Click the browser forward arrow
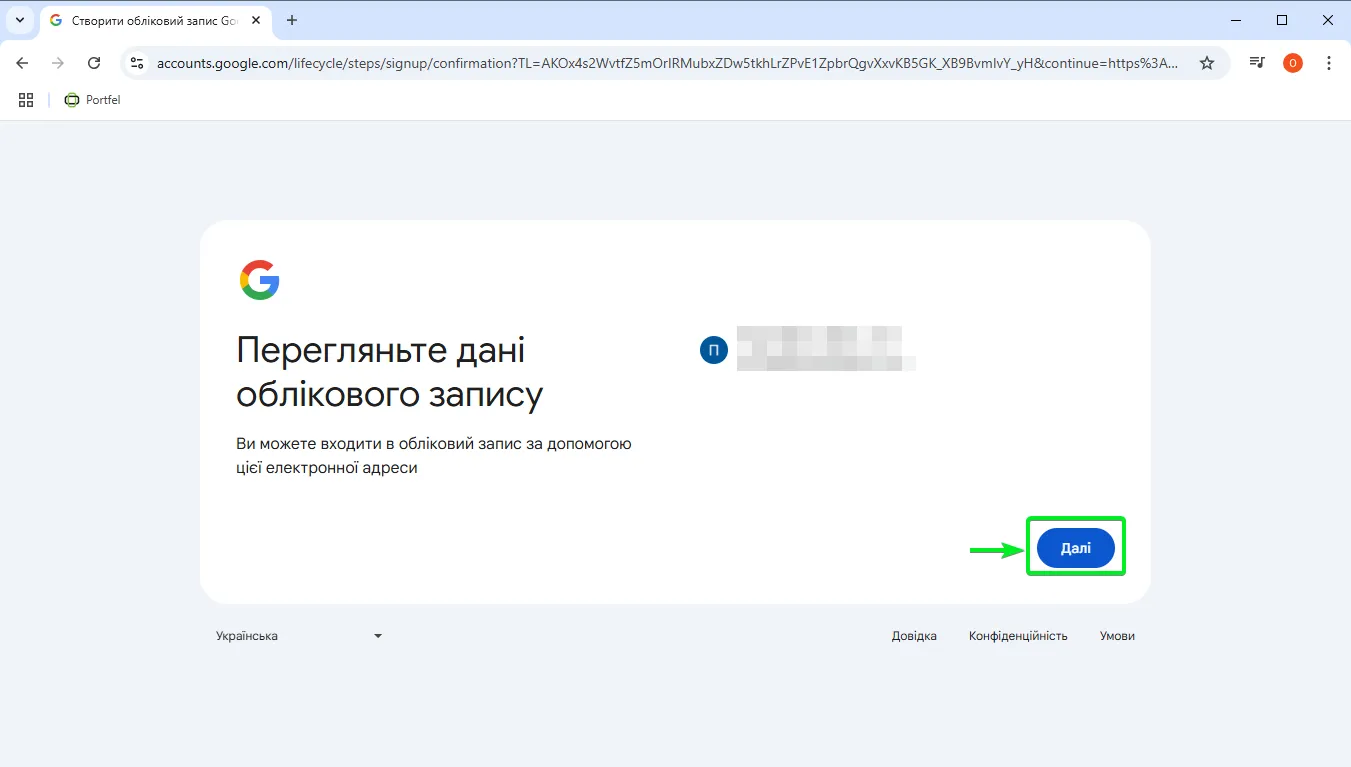Screen dimensions: 1351x767 pos(58,63)
